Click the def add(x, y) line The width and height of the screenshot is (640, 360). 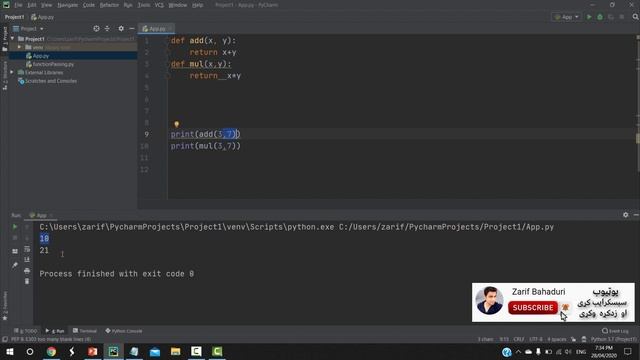[x=203, y=40]
